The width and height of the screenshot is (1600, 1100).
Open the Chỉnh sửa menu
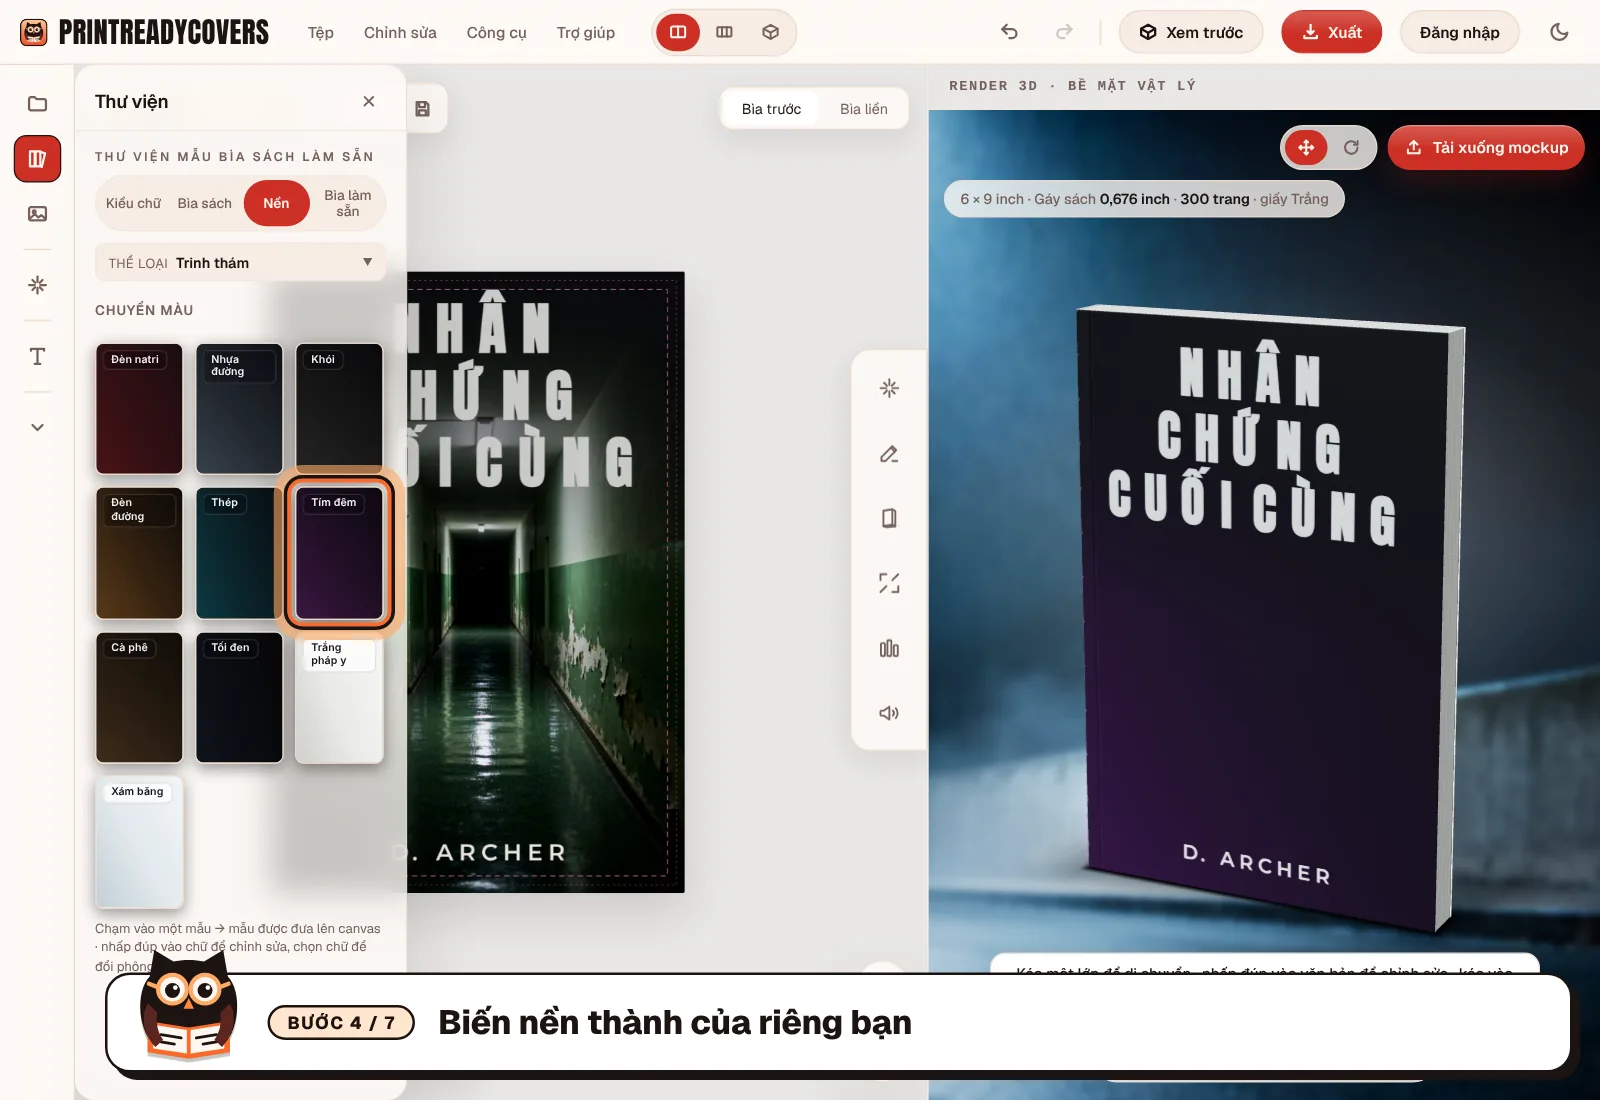click(400, 32)
